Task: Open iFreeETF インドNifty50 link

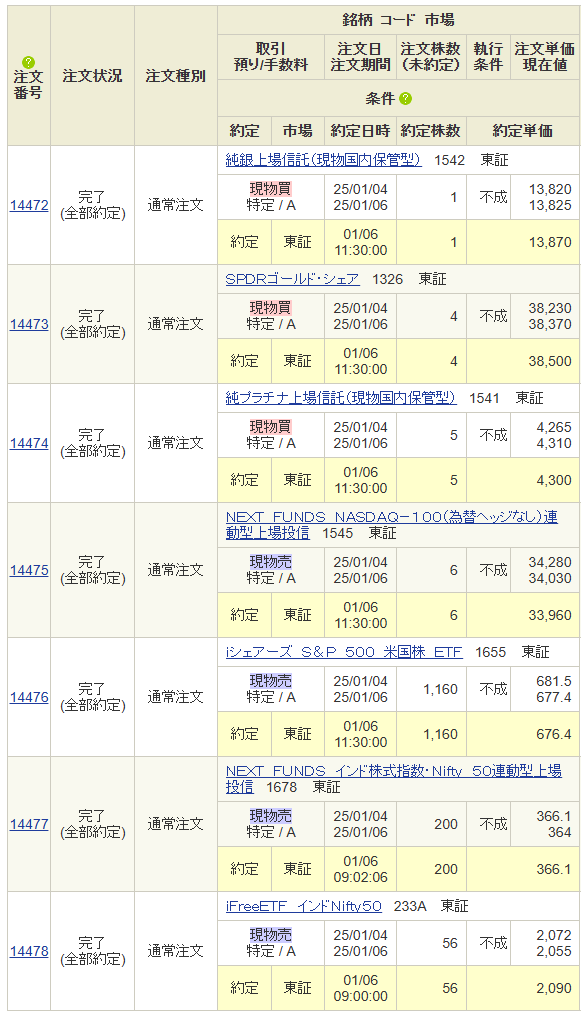Action: pos(303,906)
